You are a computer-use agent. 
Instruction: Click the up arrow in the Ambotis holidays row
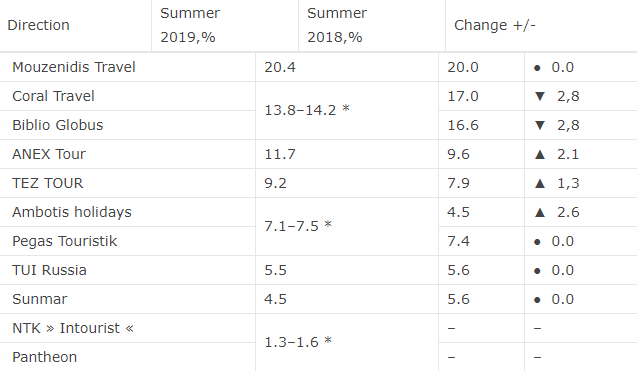click(540, 212)
